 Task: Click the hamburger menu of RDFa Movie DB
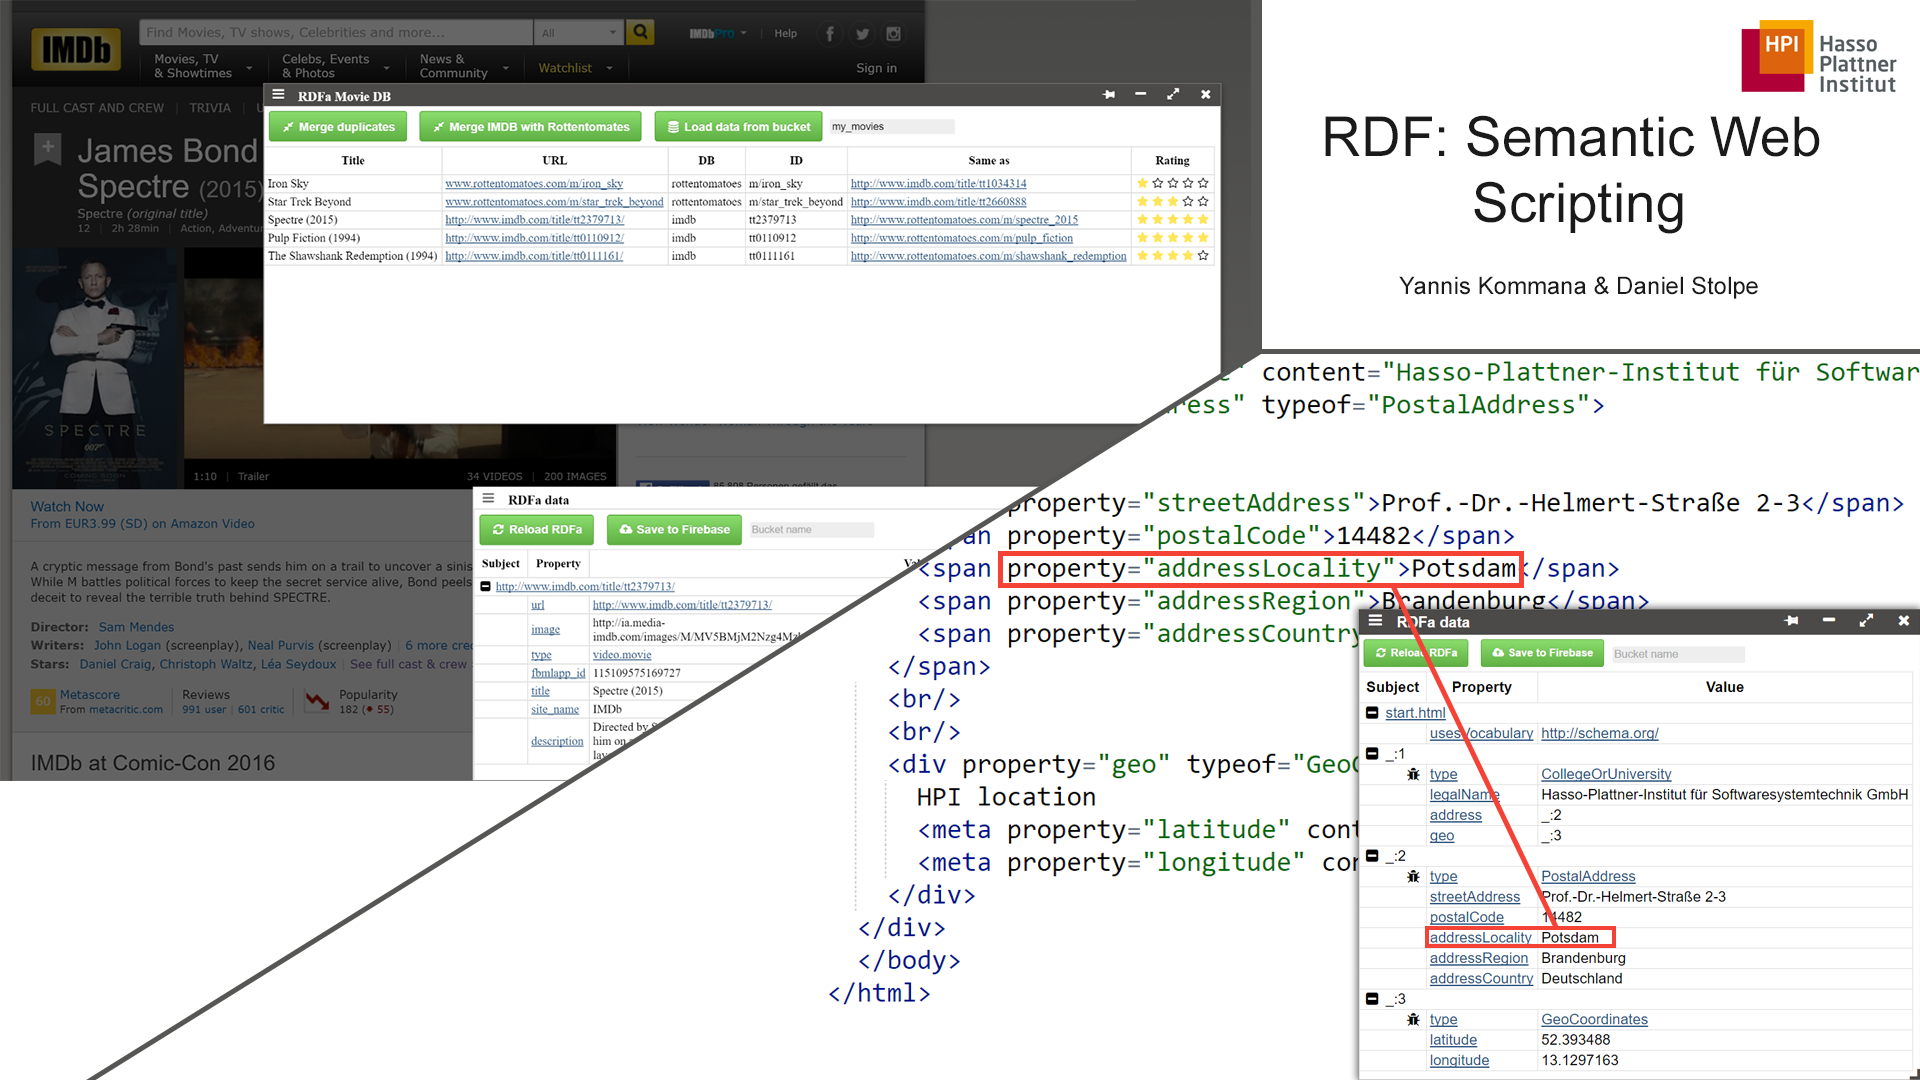tap(279, 95)
